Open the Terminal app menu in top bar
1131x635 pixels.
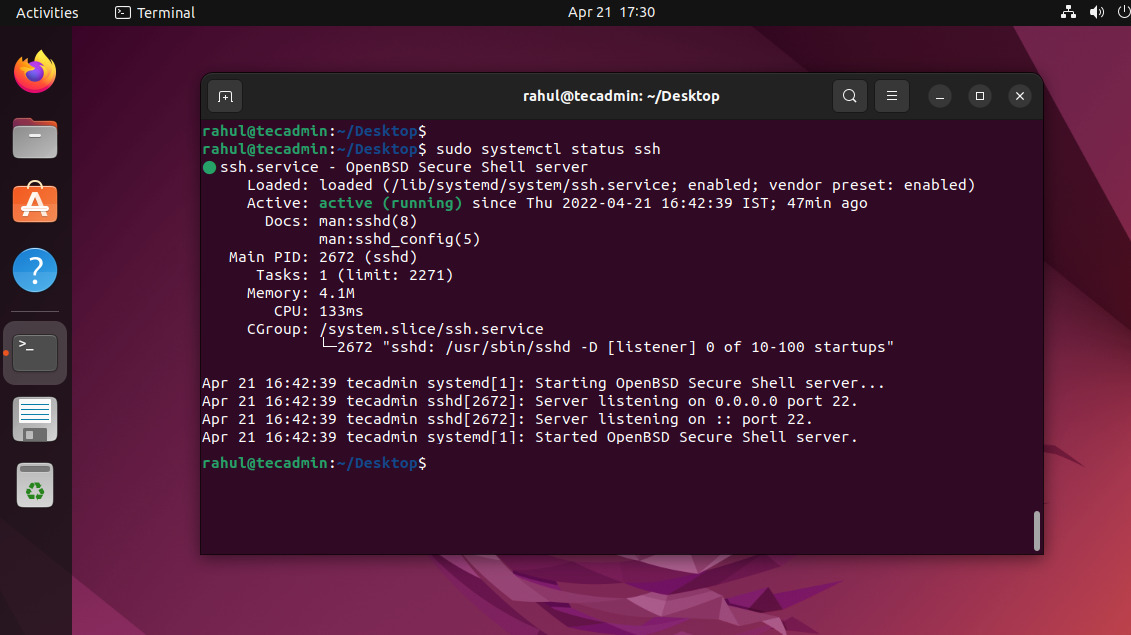click(x=155, y=12)
